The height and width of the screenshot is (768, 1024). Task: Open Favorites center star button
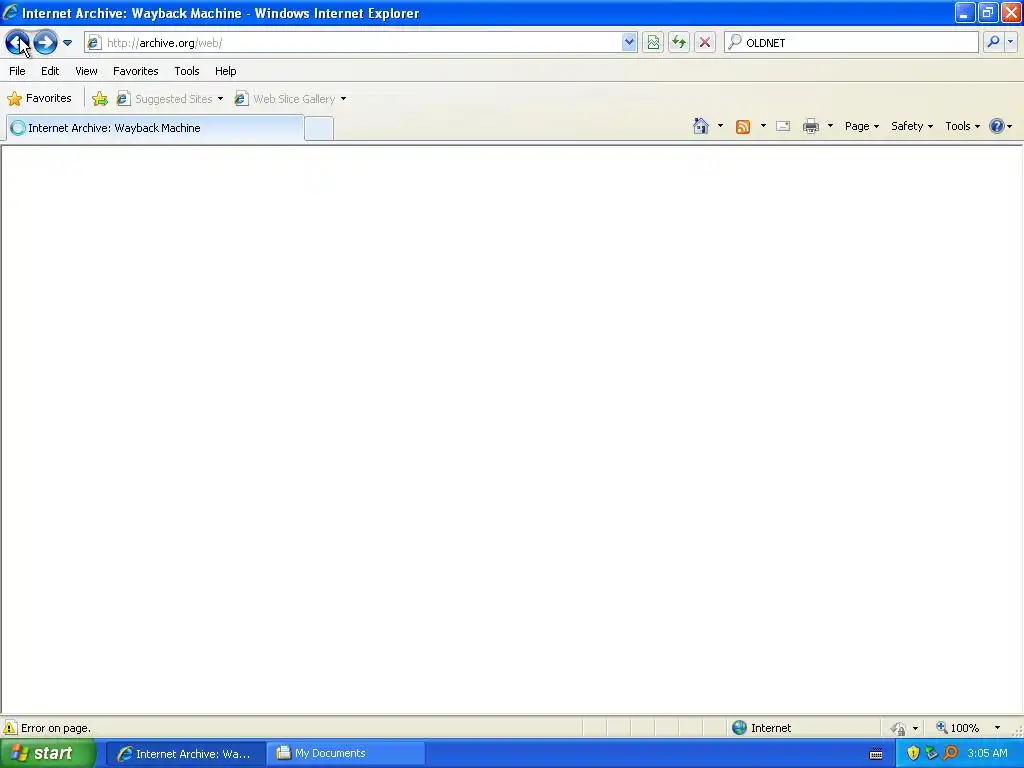pyautogui.click(x=39, y=99)
